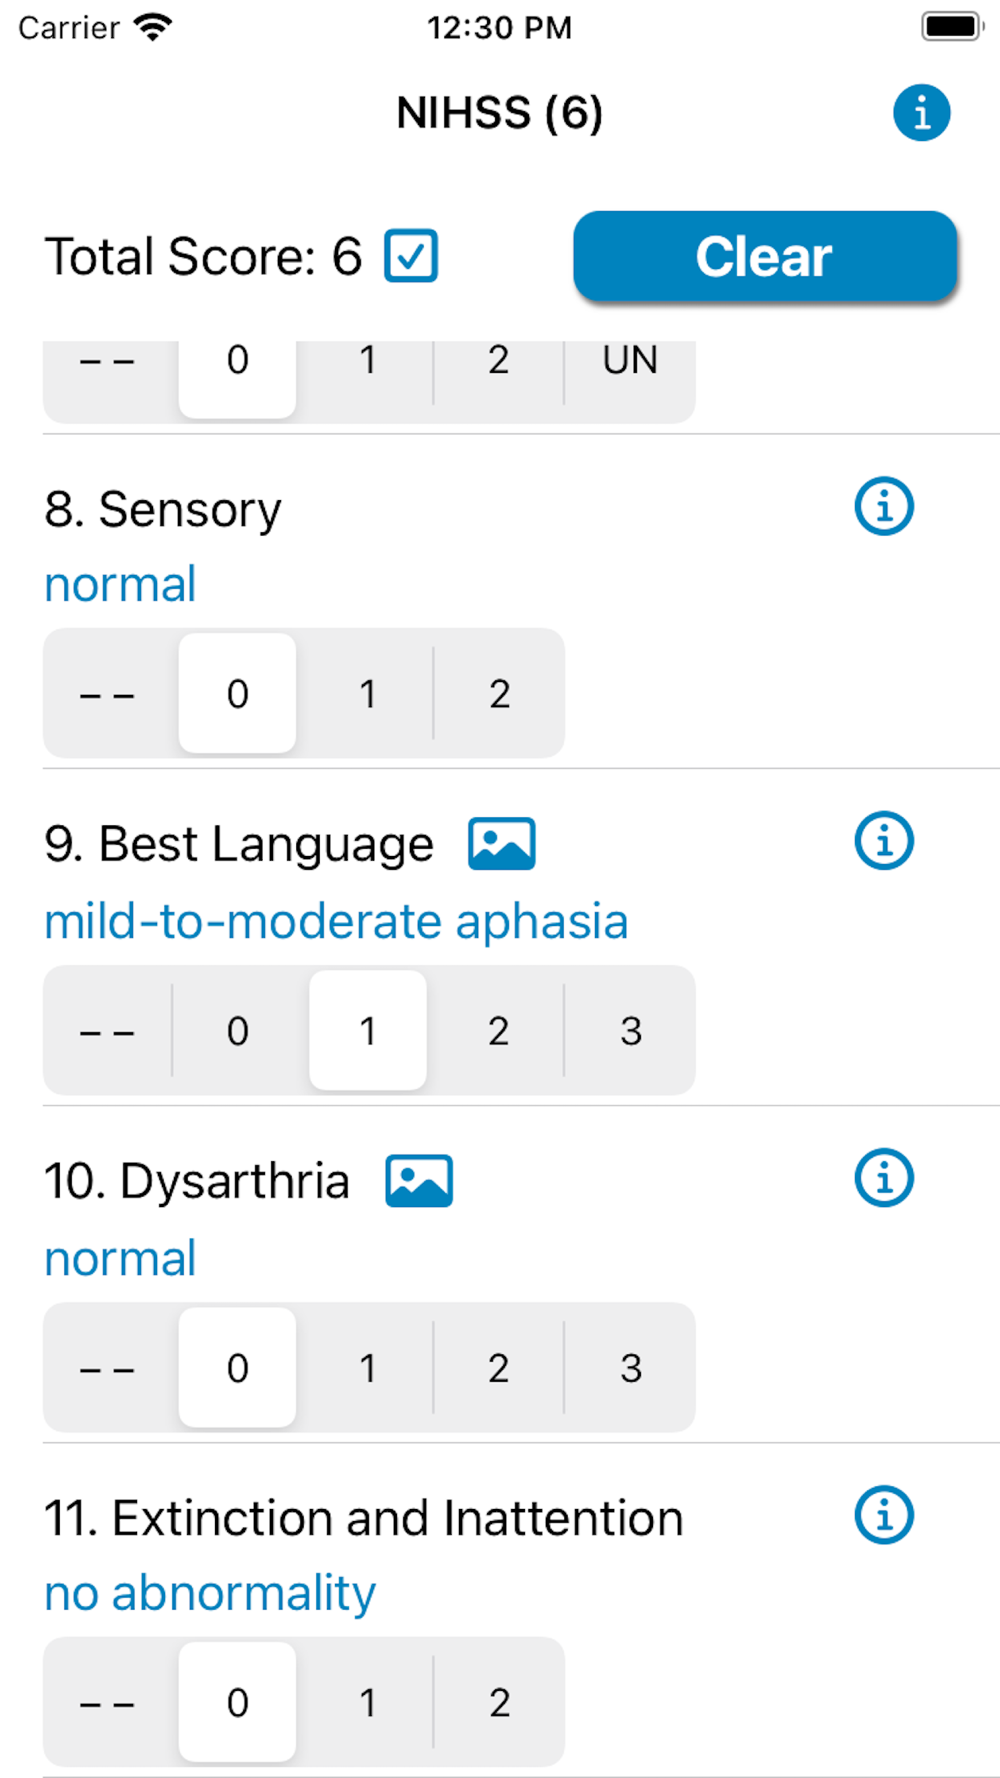Choose score 2 for Dysarthria
The width and height of the screenshot is (1000, 1778).
pos(499,1368)
